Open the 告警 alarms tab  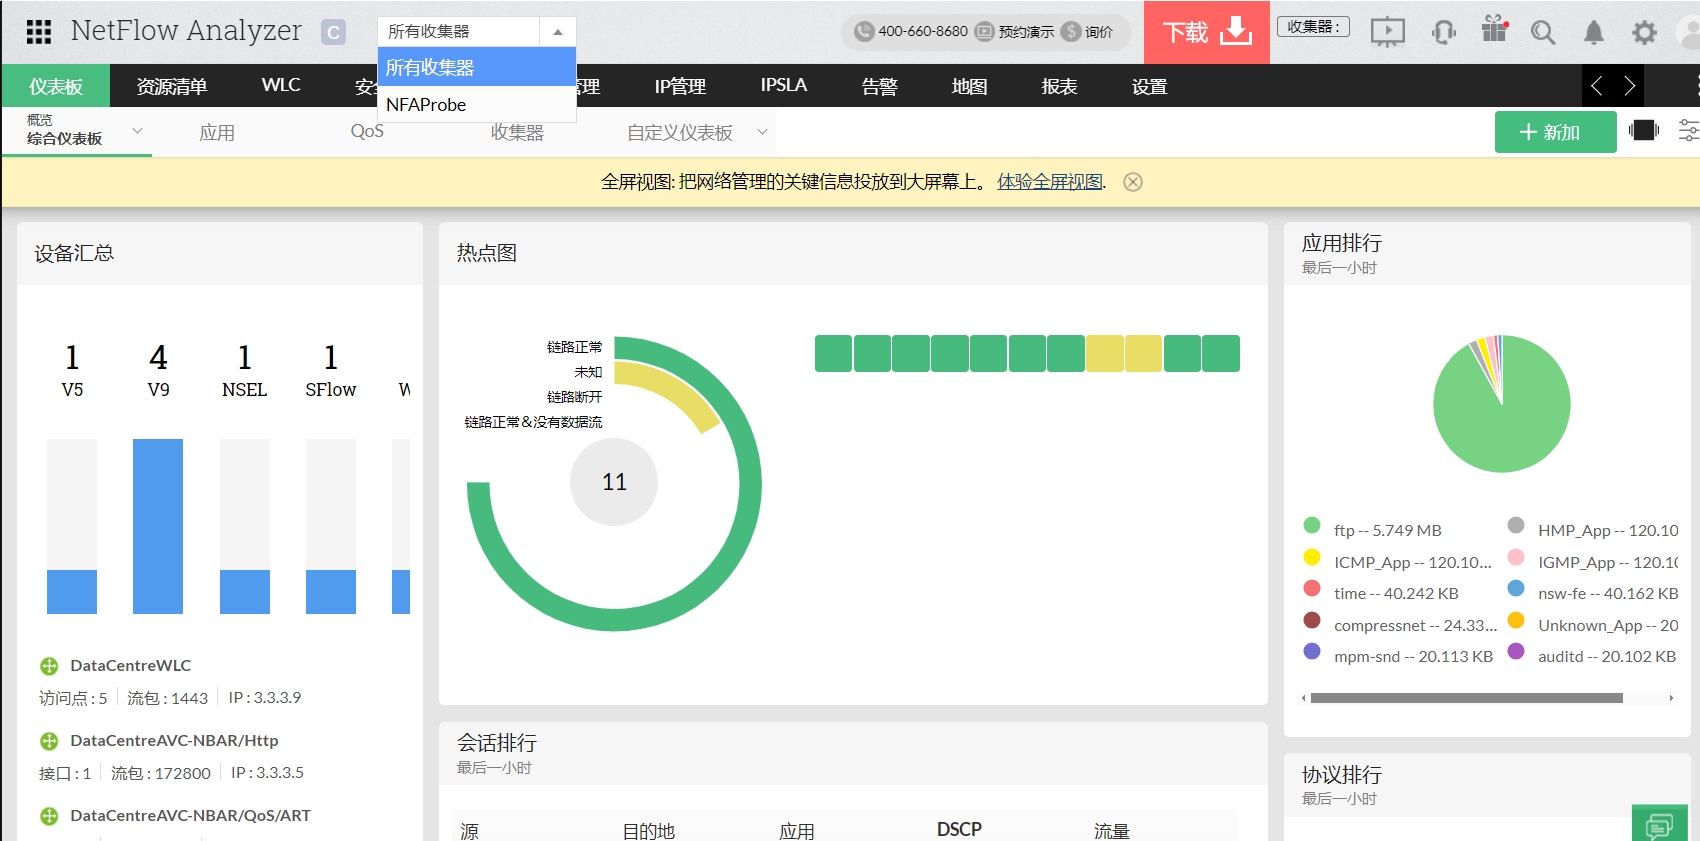point(880,86)
